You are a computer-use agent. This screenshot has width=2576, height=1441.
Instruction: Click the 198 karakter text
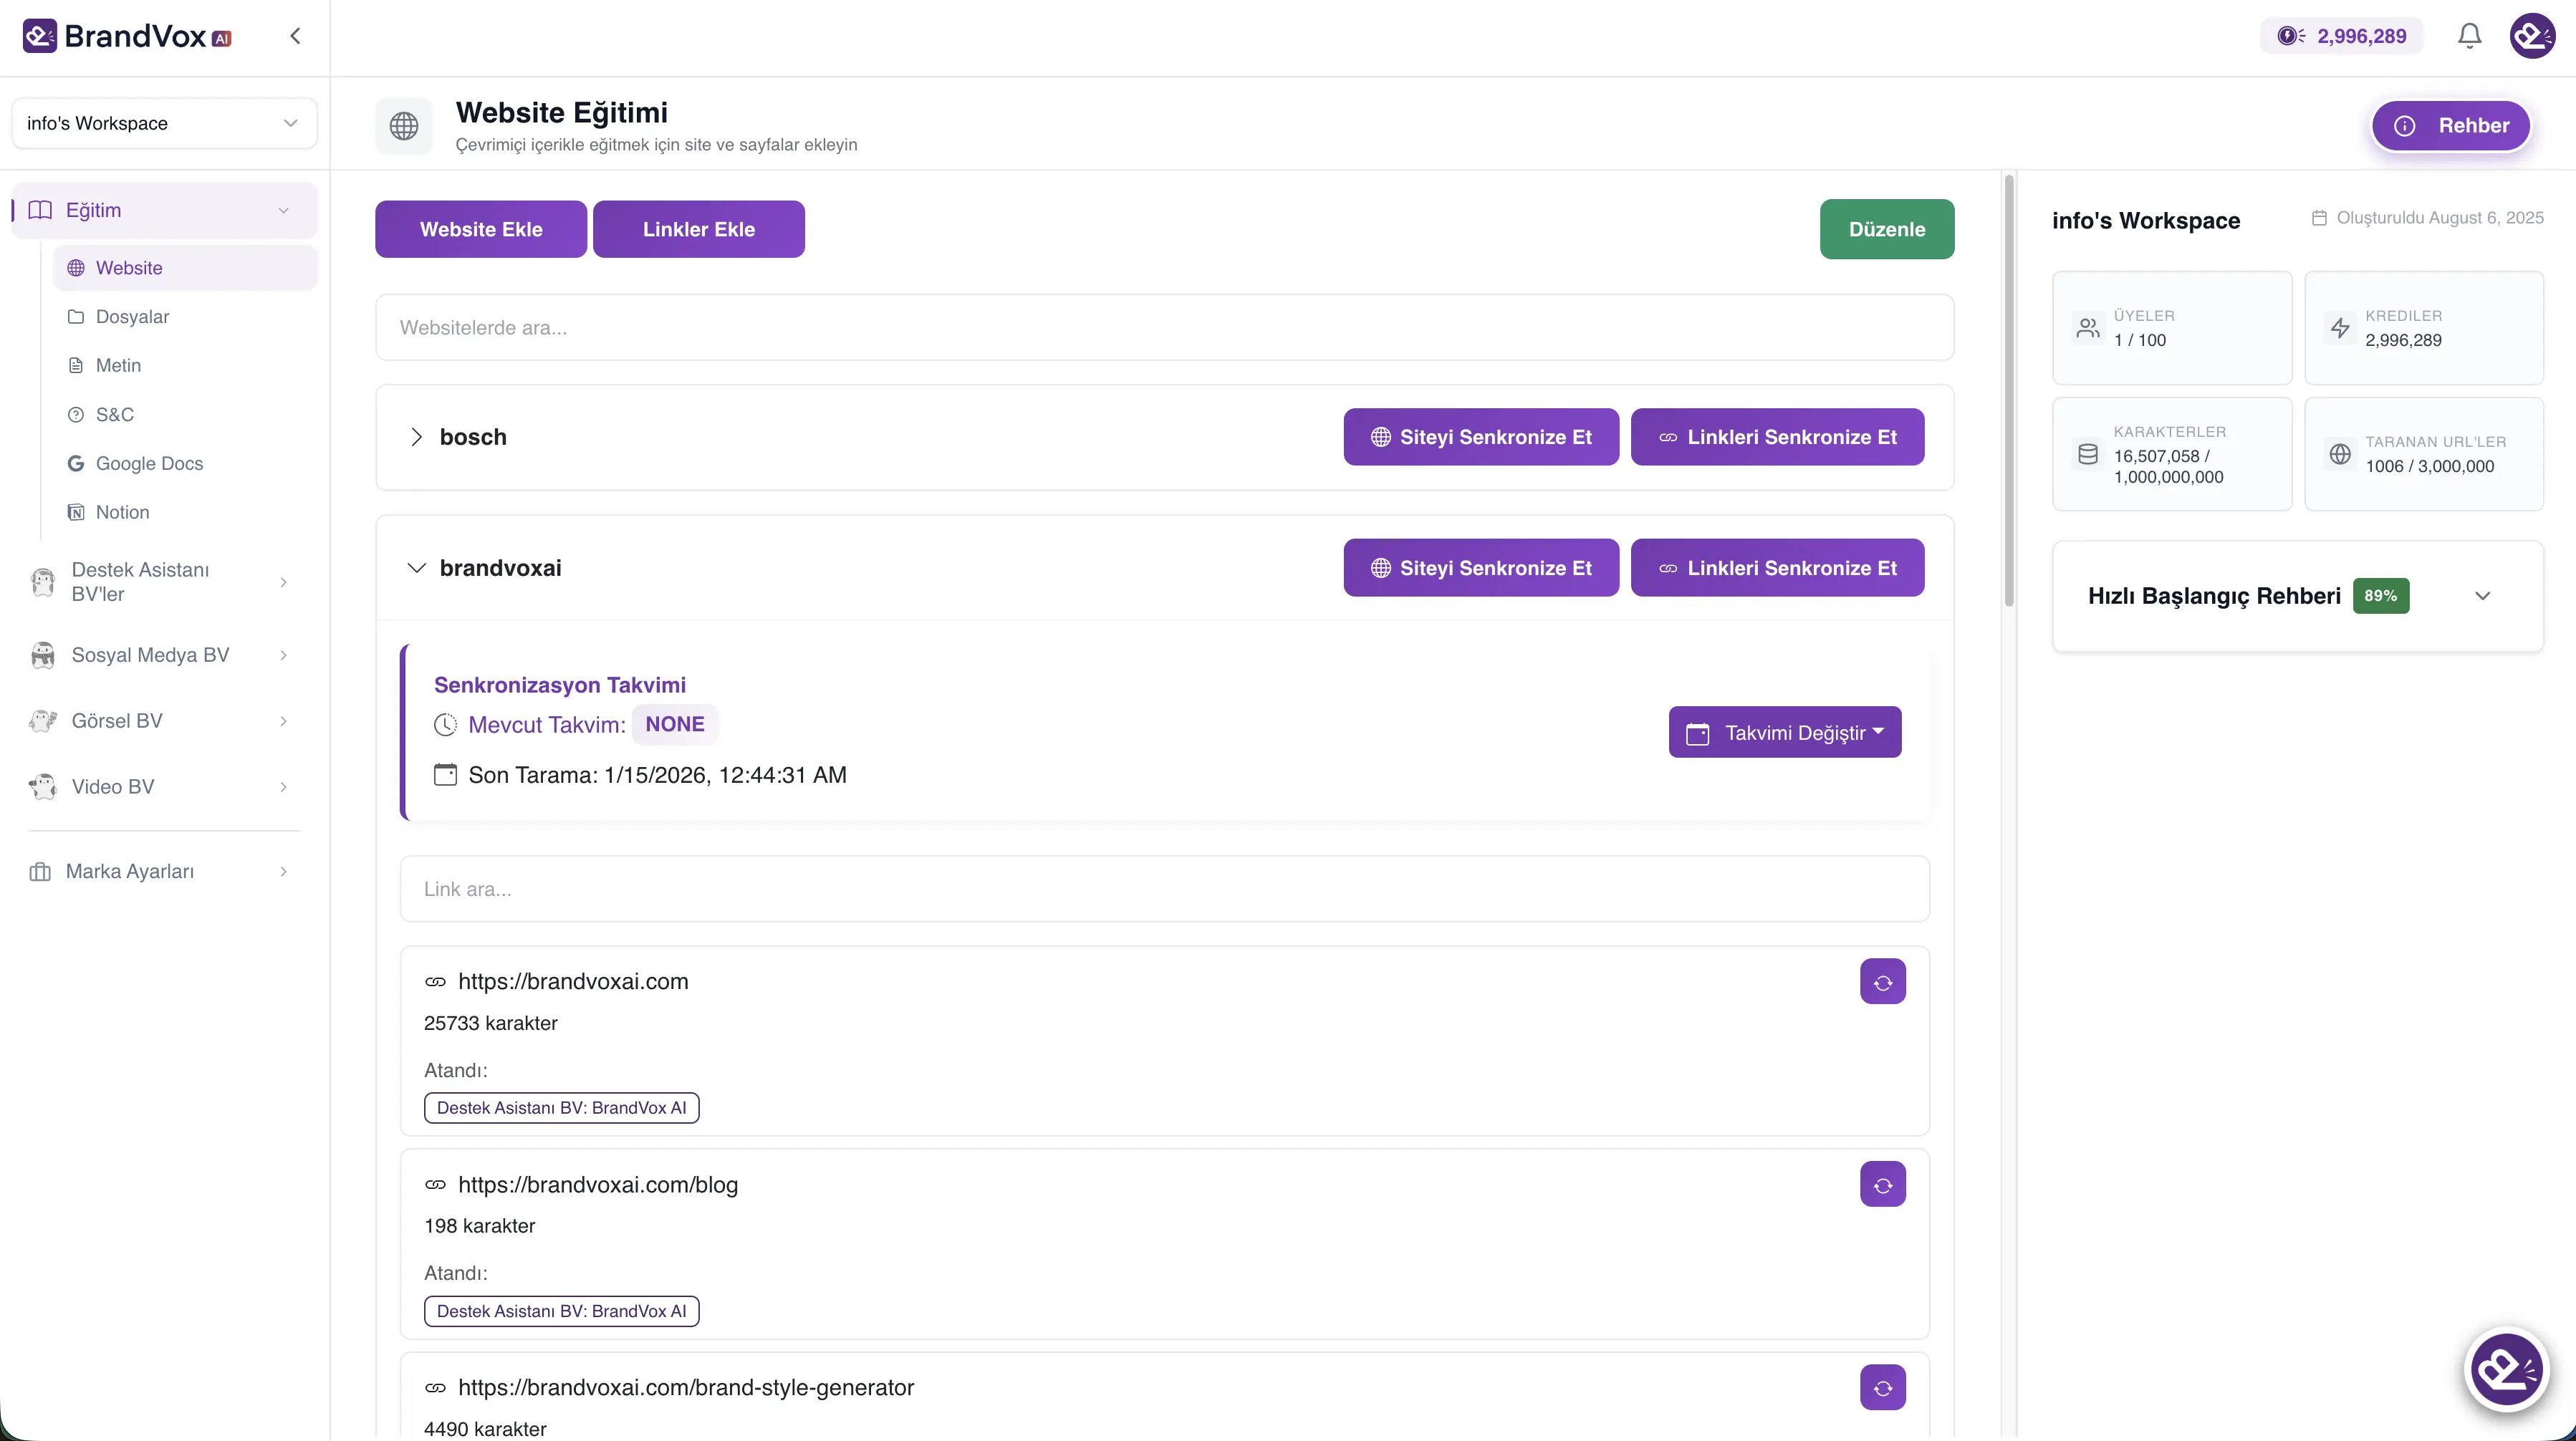(480, 1227)
